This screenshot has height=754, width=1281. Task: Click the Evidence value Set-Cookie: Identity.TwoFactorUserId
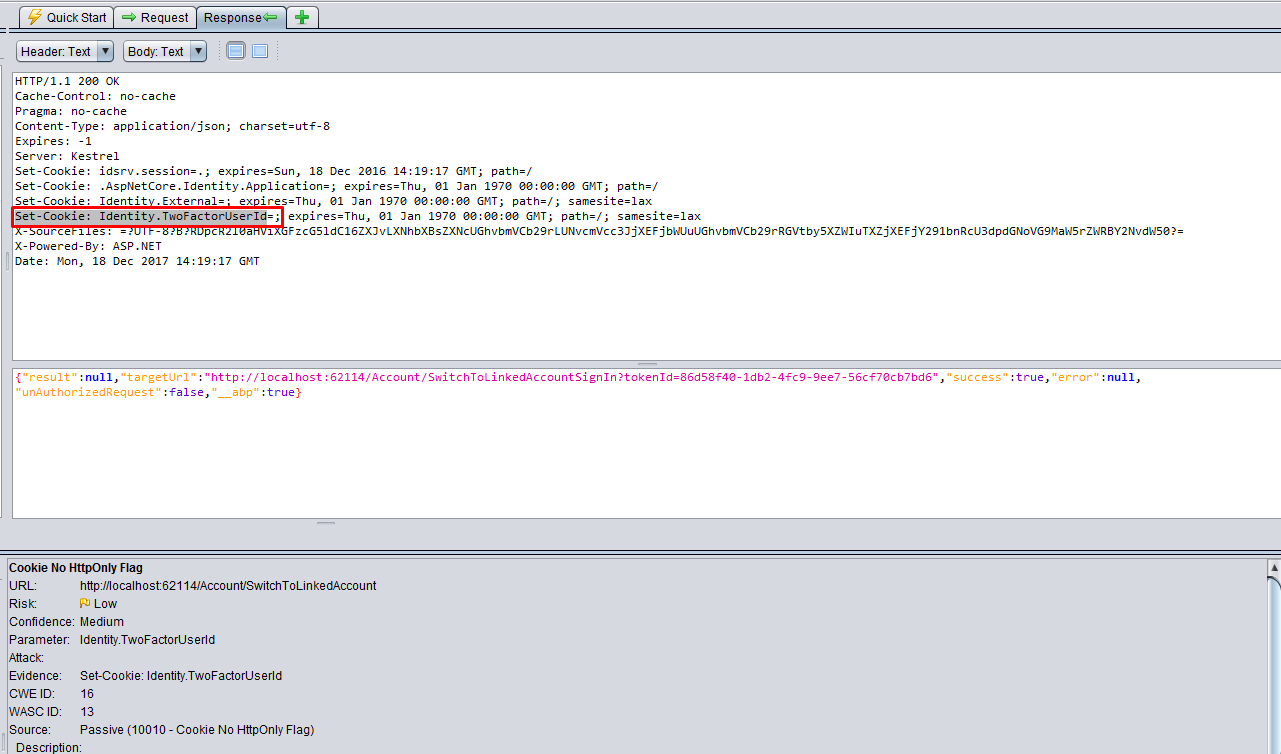[x=181, y=676]
